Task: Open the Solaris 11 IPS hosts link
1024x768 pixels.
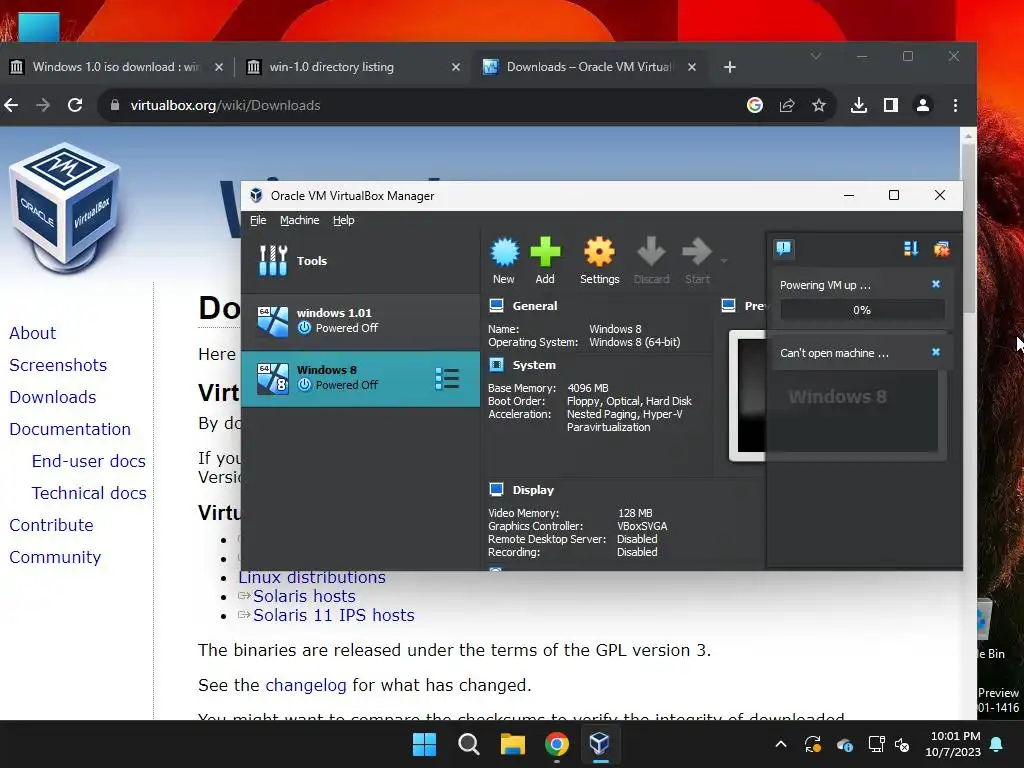Action: [334, 615]
